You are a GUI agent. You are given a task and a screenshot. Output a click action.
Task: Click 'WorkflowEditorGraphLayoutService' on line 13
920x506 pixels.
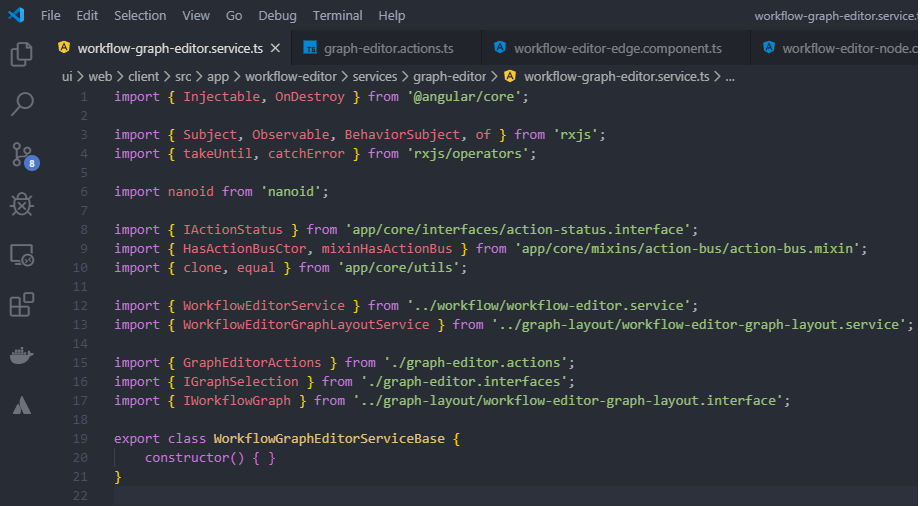click(306, 324)
